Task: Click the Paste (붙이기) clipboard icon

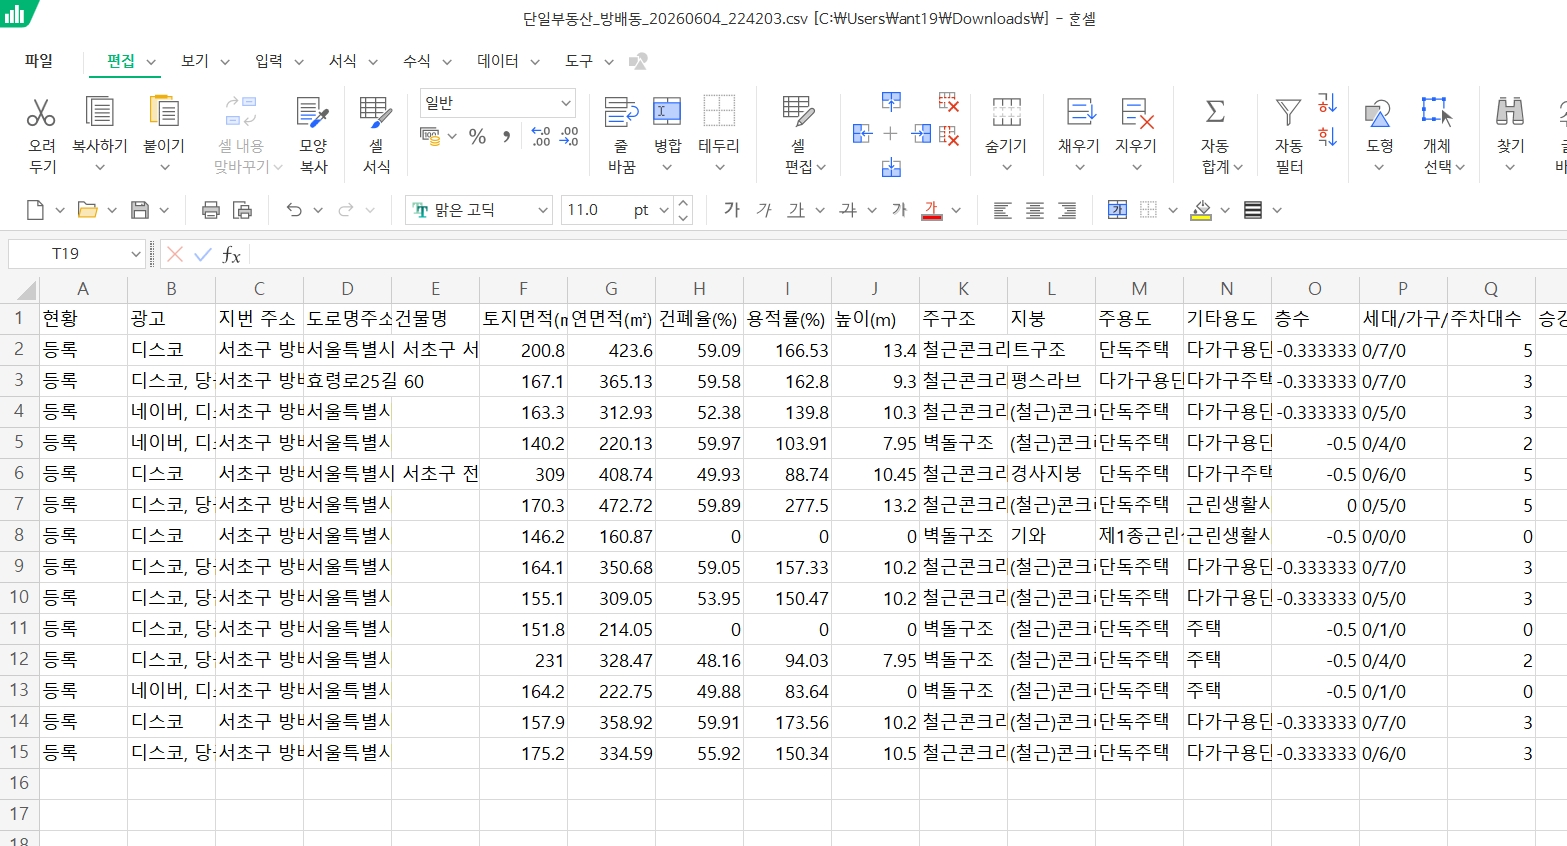Action: (163, 112)
